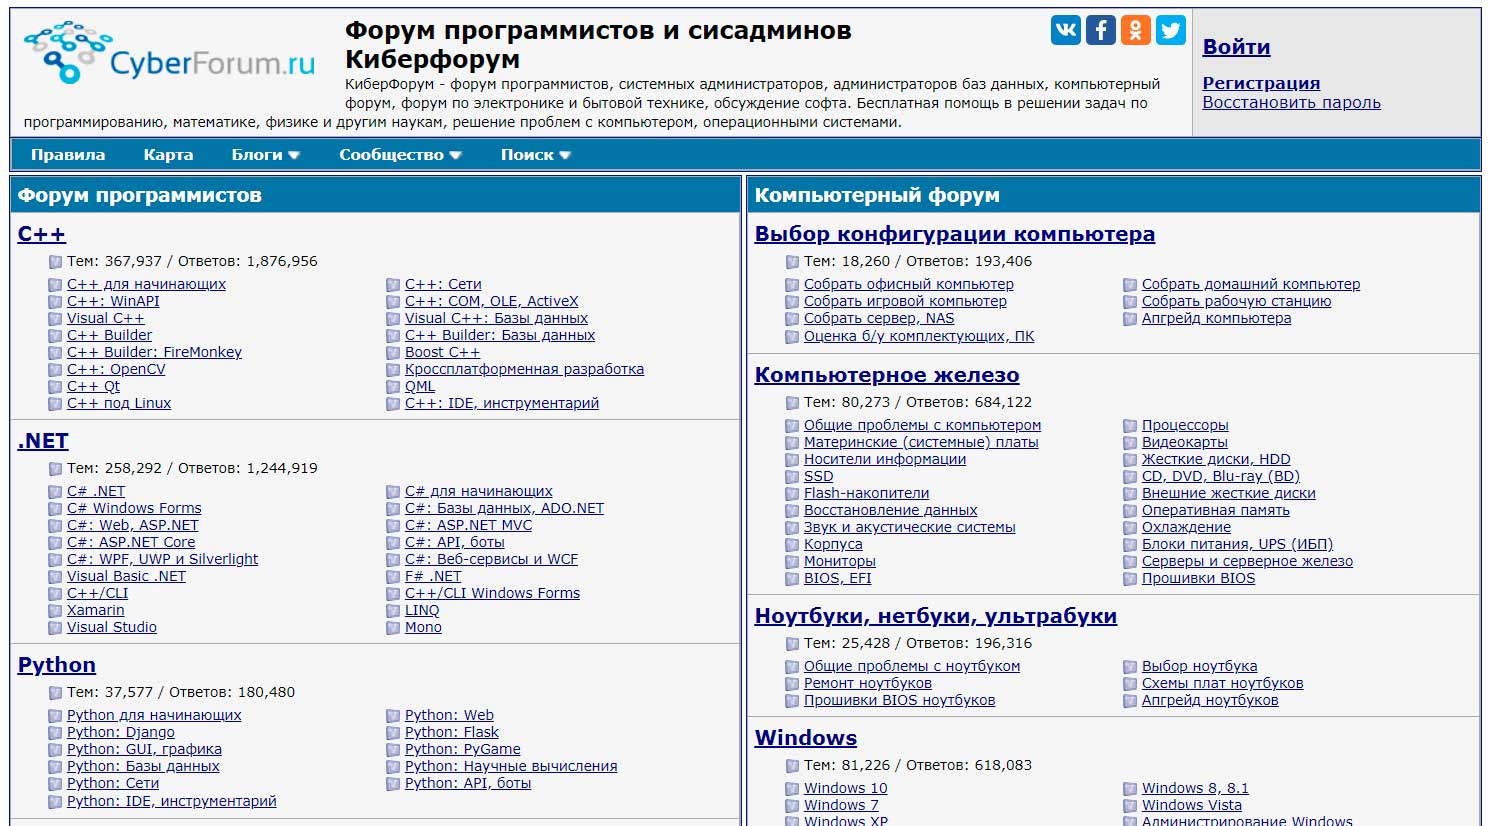Click folder icon beside Корпуса

[793, 545]
